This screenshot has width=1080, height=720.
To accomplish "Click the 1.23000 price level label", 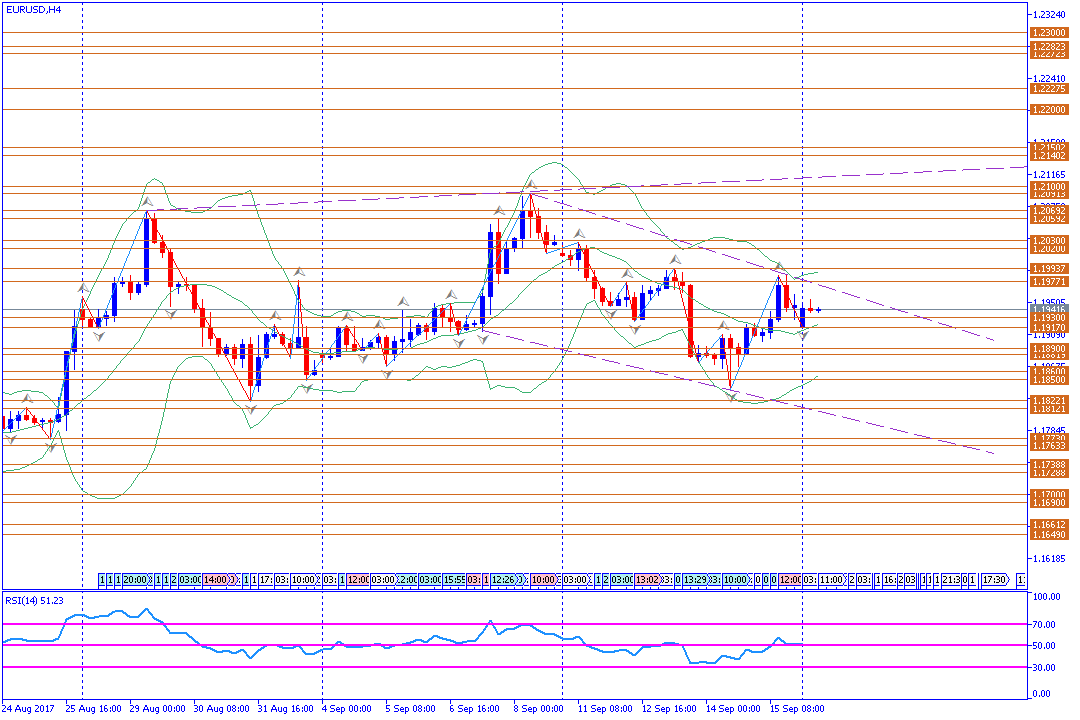I will (x=1049, y=32).
